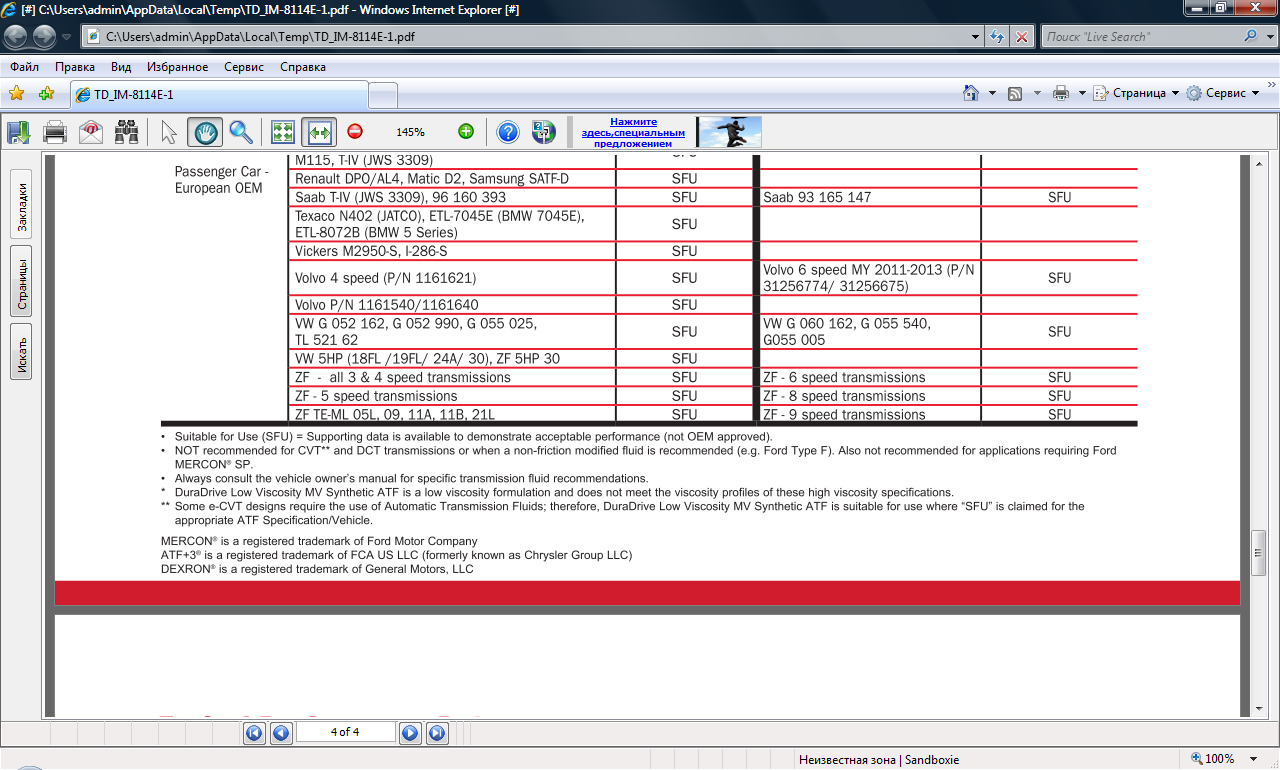Viewport: 1280px width, 770px height.
Task: Expand the address bar history dropdown
Action: point(976,37)
